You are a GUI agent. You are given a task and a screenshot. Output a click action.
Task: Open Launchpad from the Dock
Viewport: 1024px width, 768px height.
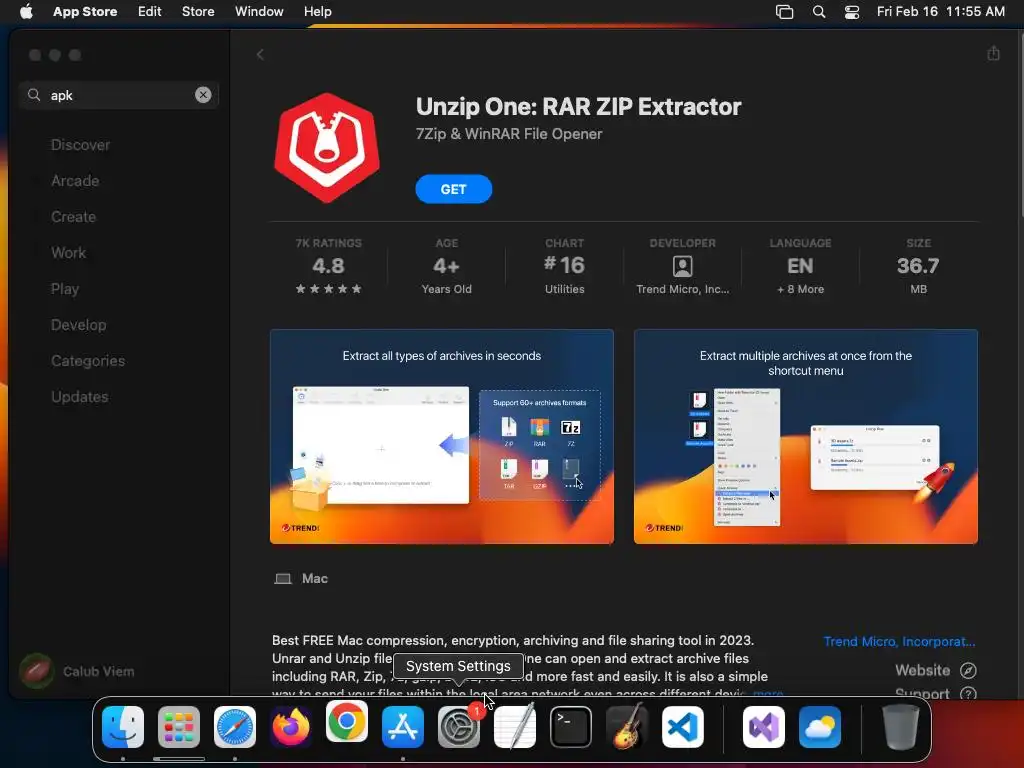179,727
